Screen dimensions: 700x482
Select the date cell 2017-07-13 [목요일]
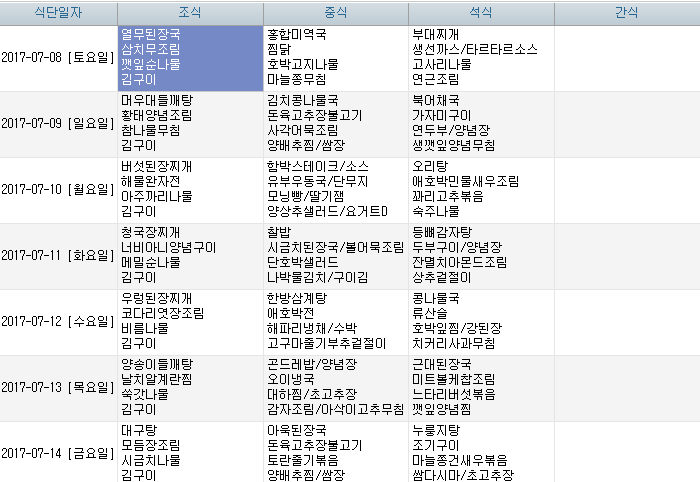pos(58,388)
